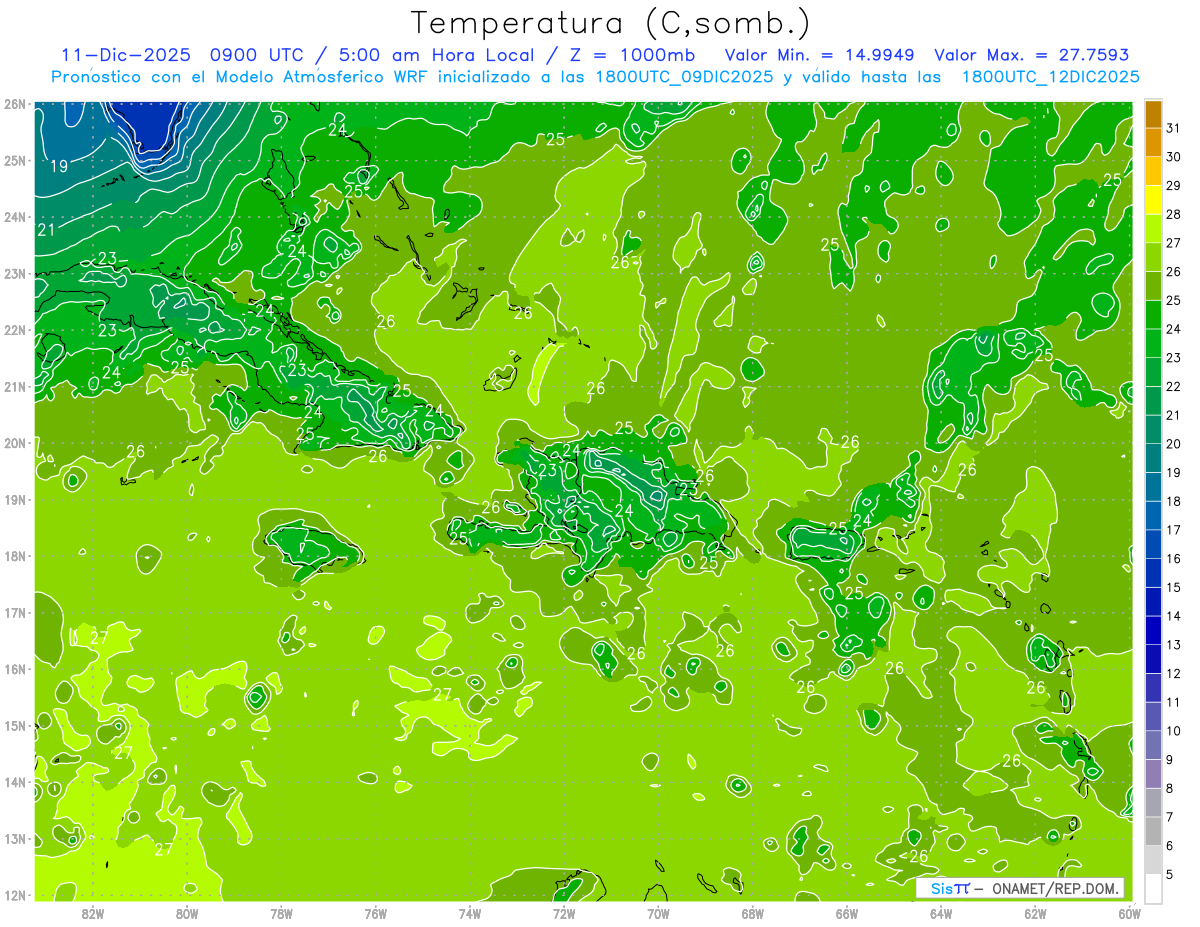
Task: Click the '66W' longitude axis label
Action: pos(847,913)
